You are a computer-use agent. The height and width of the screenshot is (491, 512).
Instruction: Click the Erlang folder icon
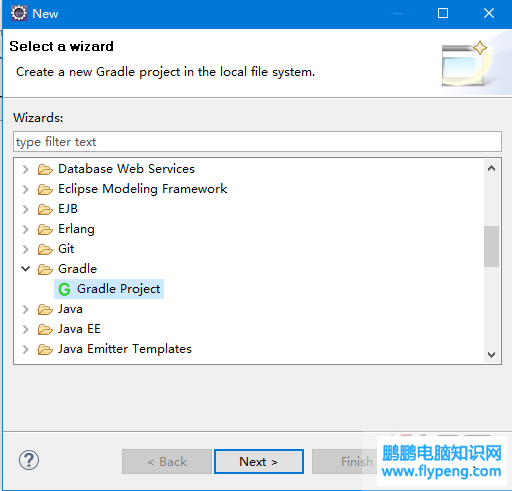click(45, 229)
